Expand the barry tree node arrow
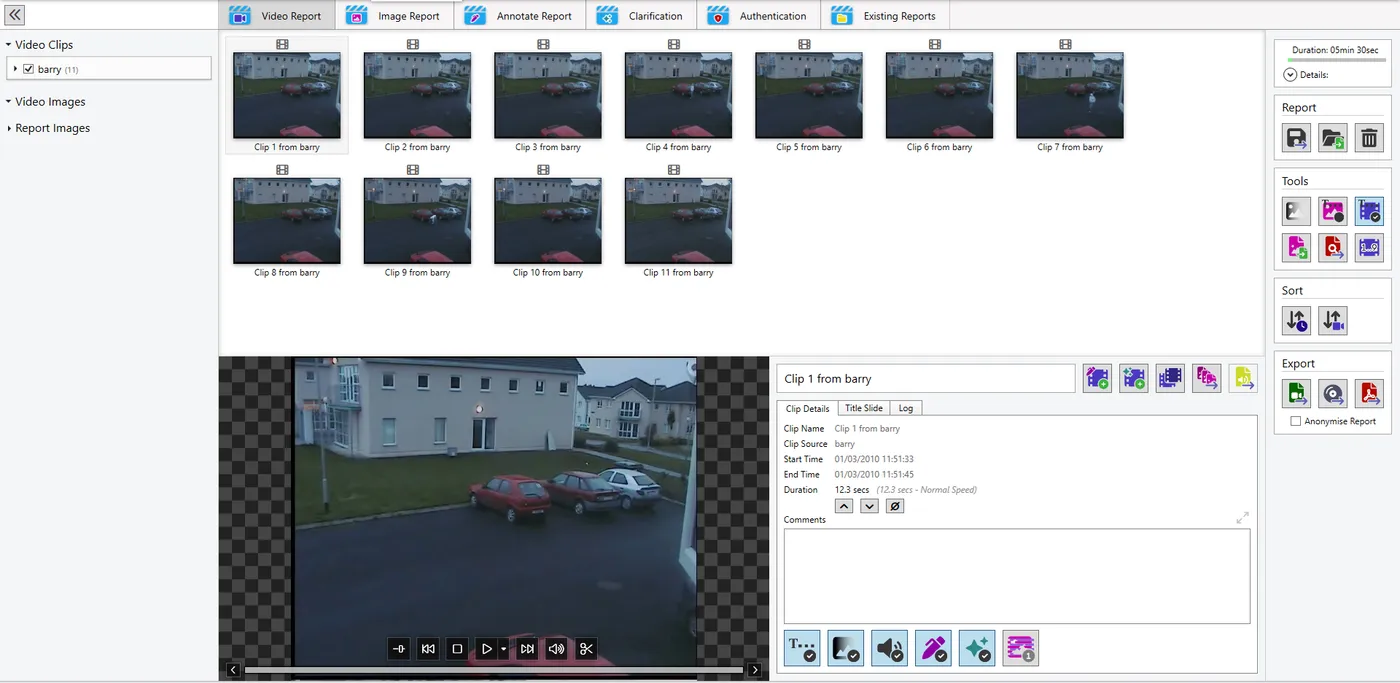1400x683 pixels. coord(15,69)
